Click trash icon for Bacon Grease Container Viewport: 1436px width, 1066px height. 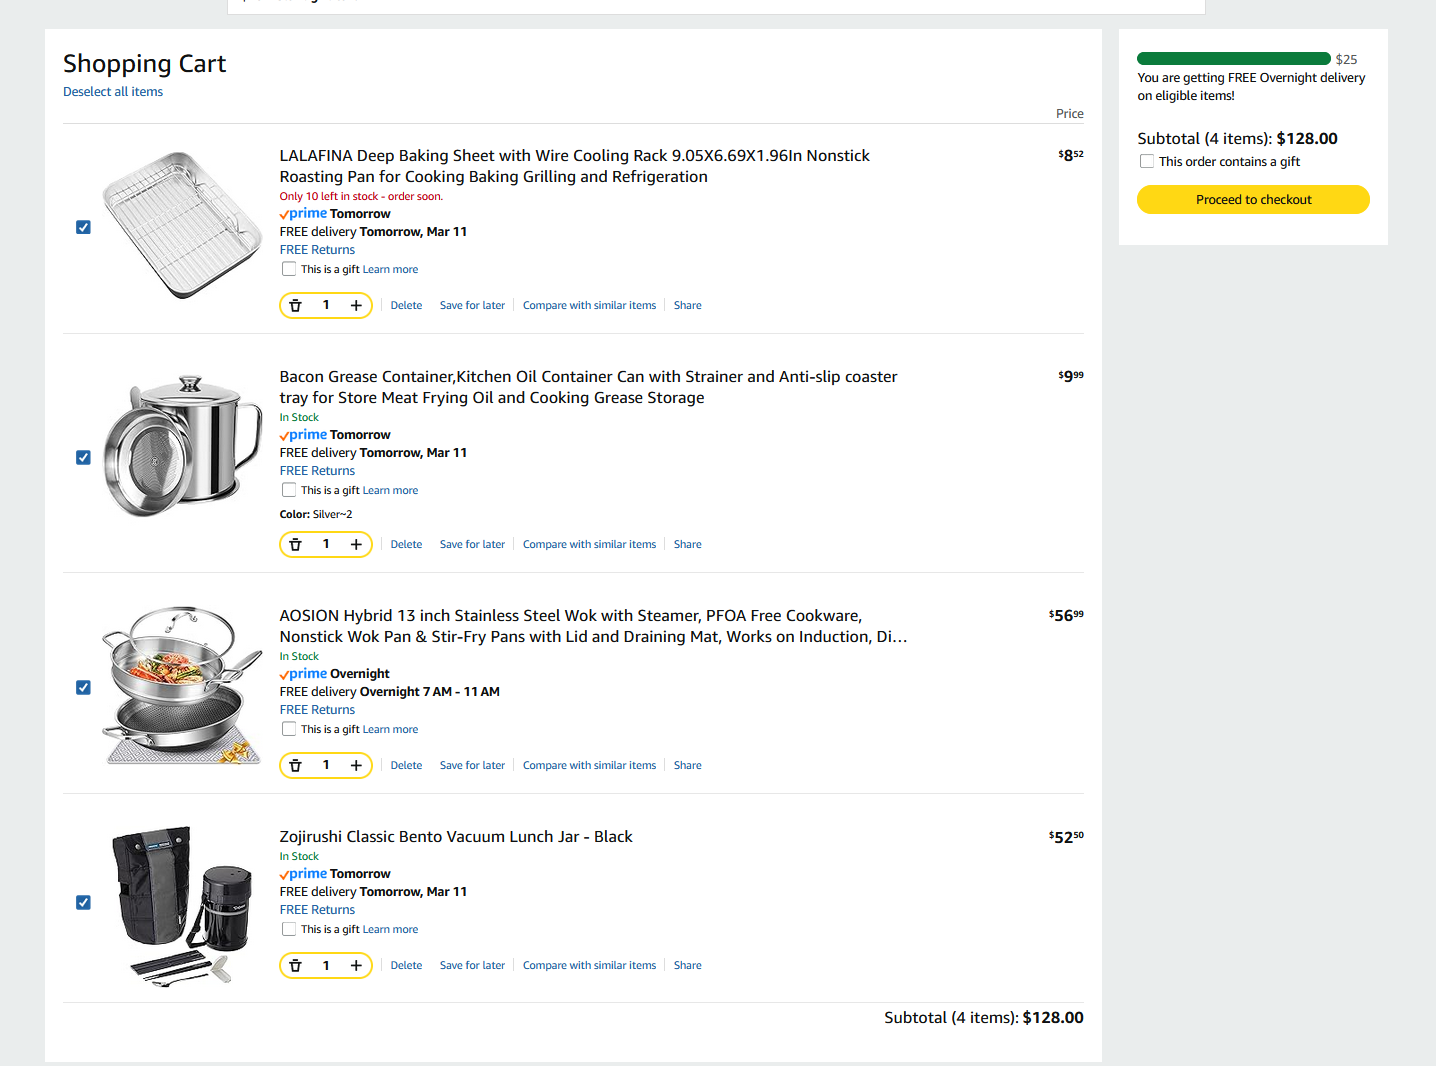(296, 545)
